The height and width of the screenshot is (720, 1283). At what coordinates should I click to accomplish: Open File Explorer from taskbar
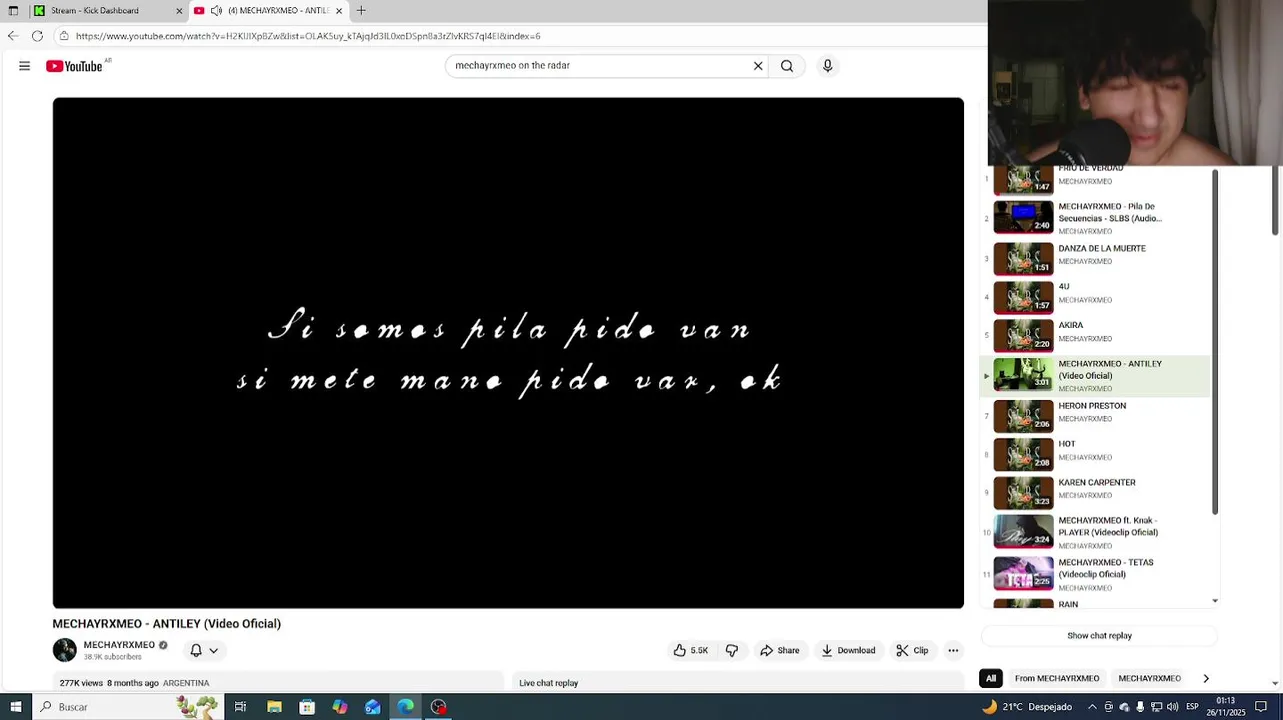click(x=274, y=707)
